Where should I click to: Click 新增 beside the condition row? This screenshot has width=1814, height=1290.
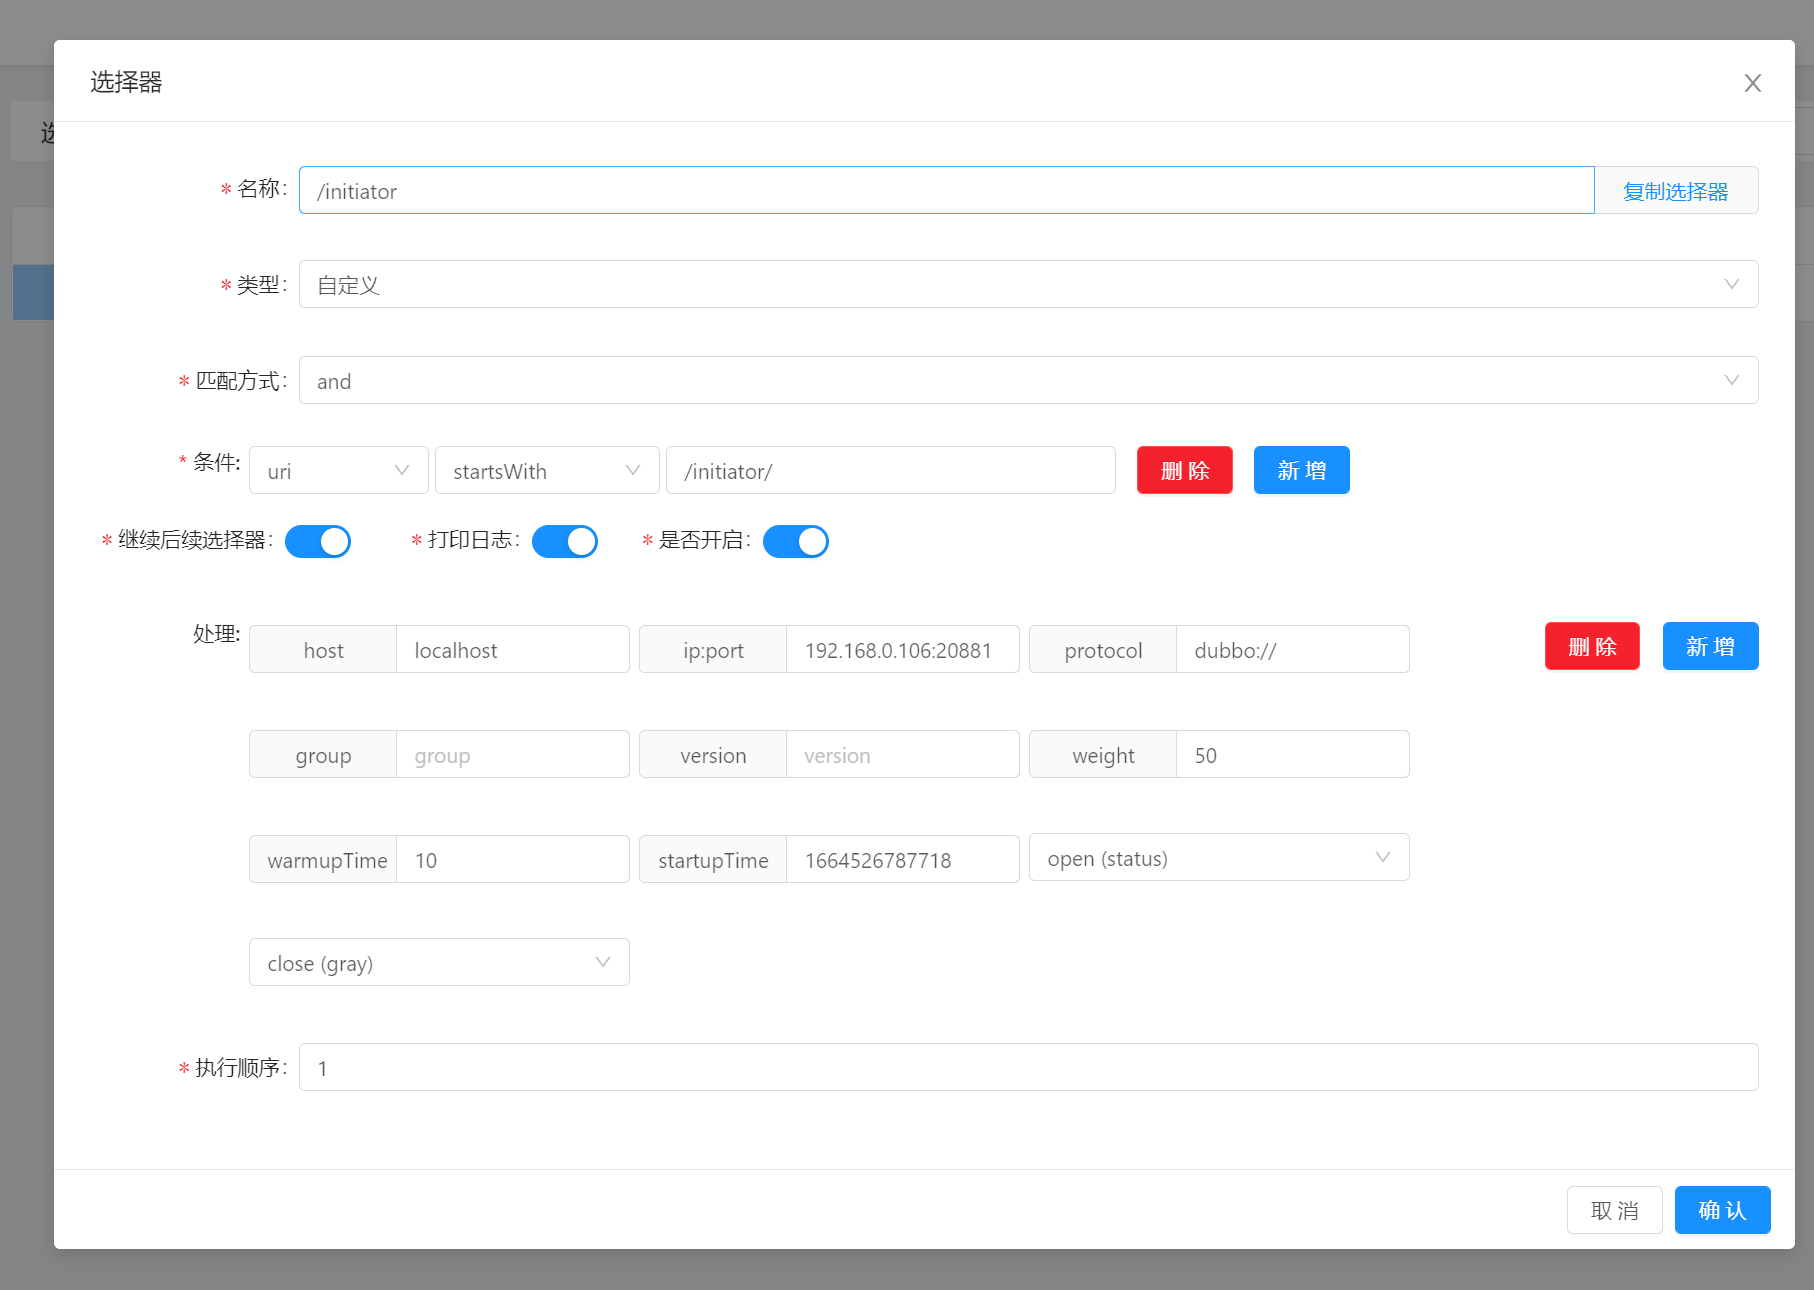(x=1301, y=470)
